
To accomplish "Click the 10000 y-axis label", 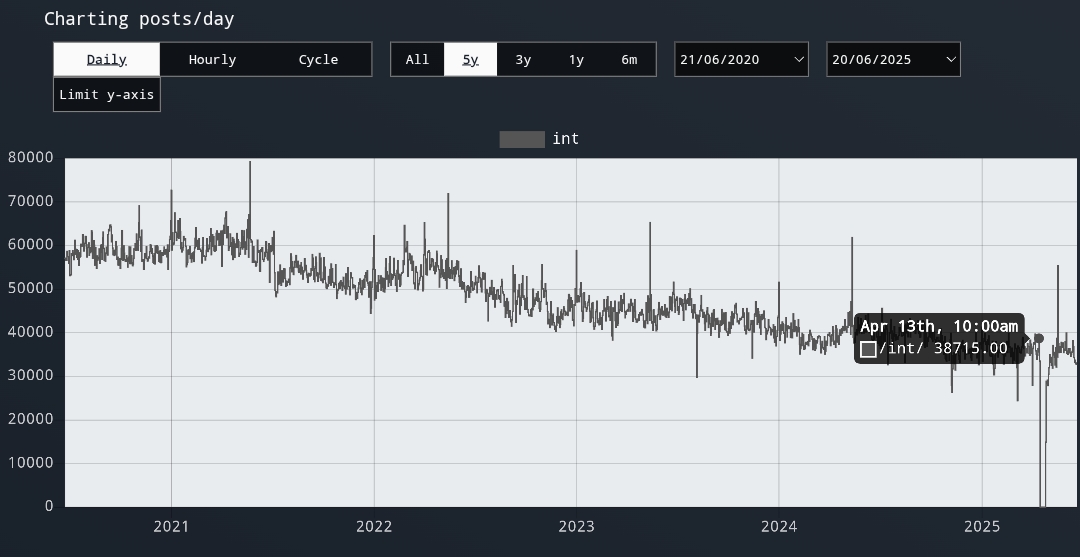I will [x=30, y=463].
